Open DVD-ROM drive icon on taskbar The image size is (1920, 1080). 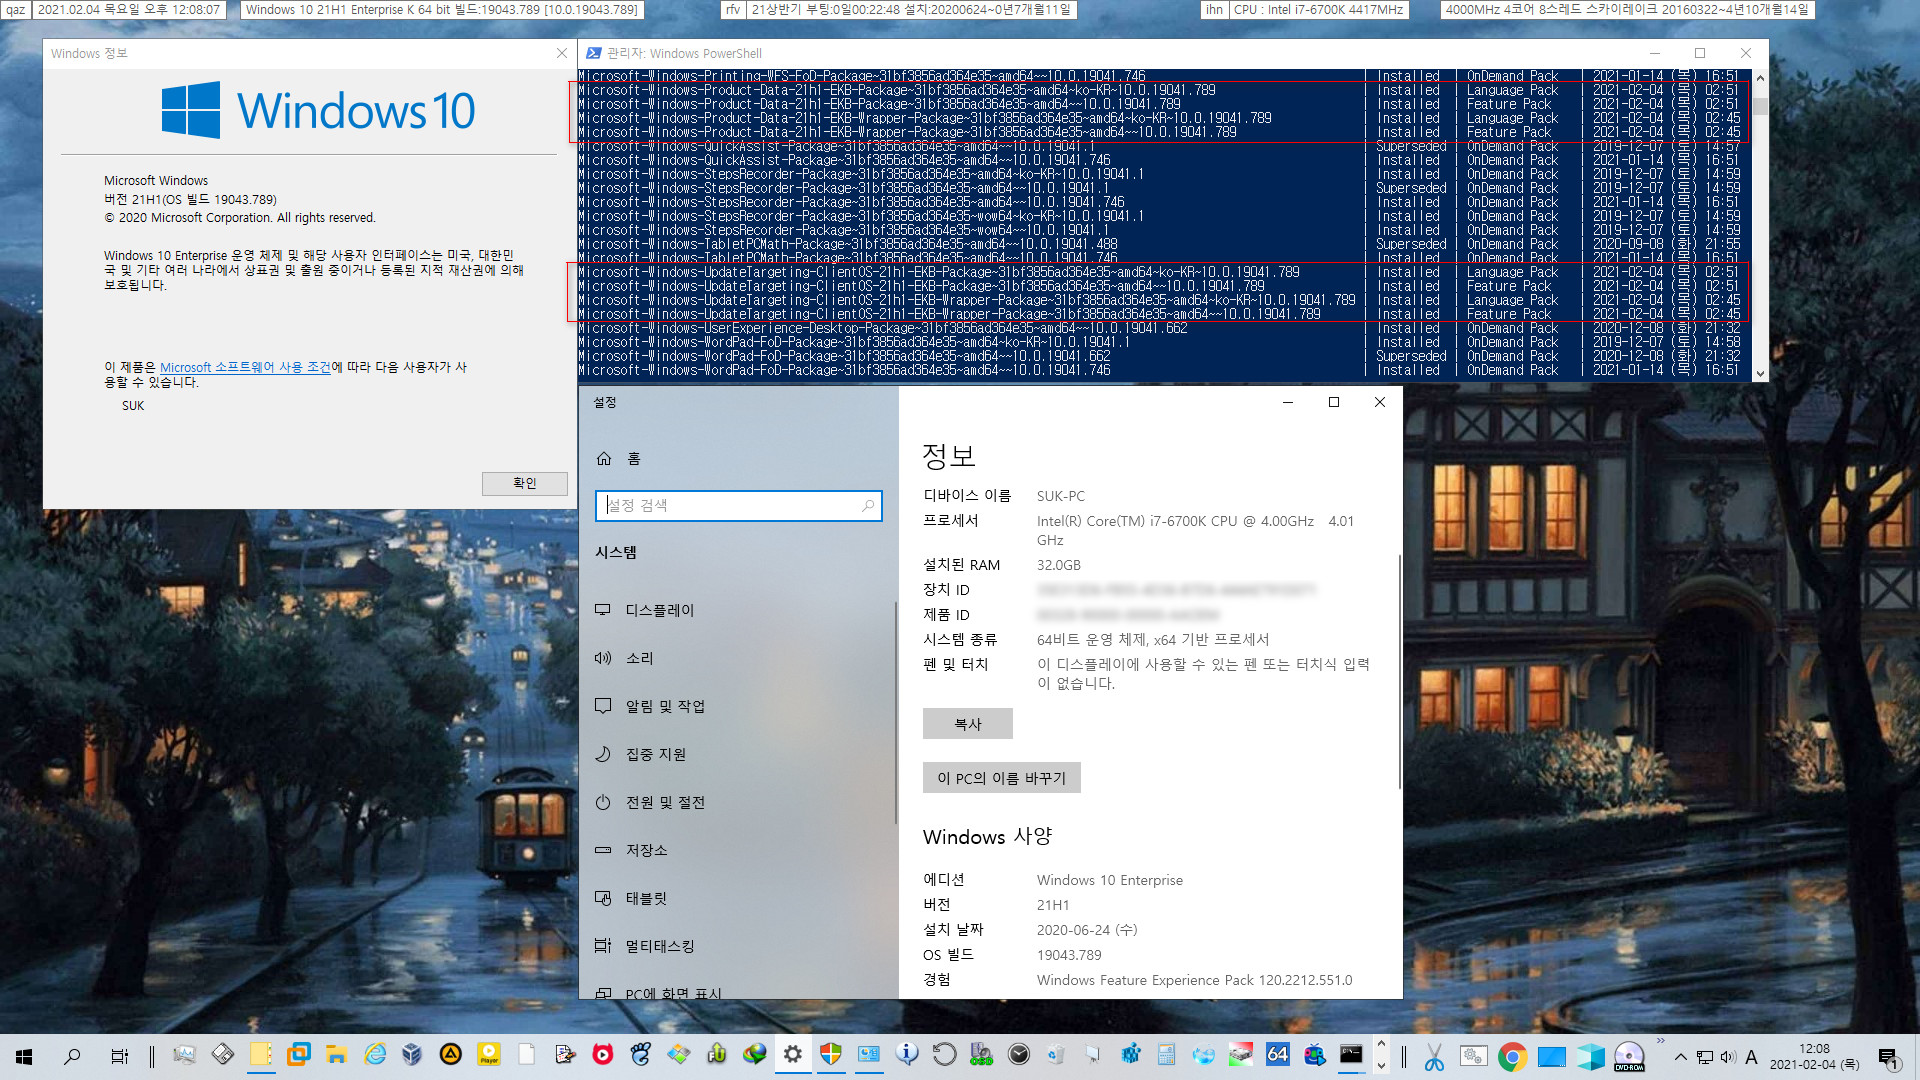pos(1629,1057)
